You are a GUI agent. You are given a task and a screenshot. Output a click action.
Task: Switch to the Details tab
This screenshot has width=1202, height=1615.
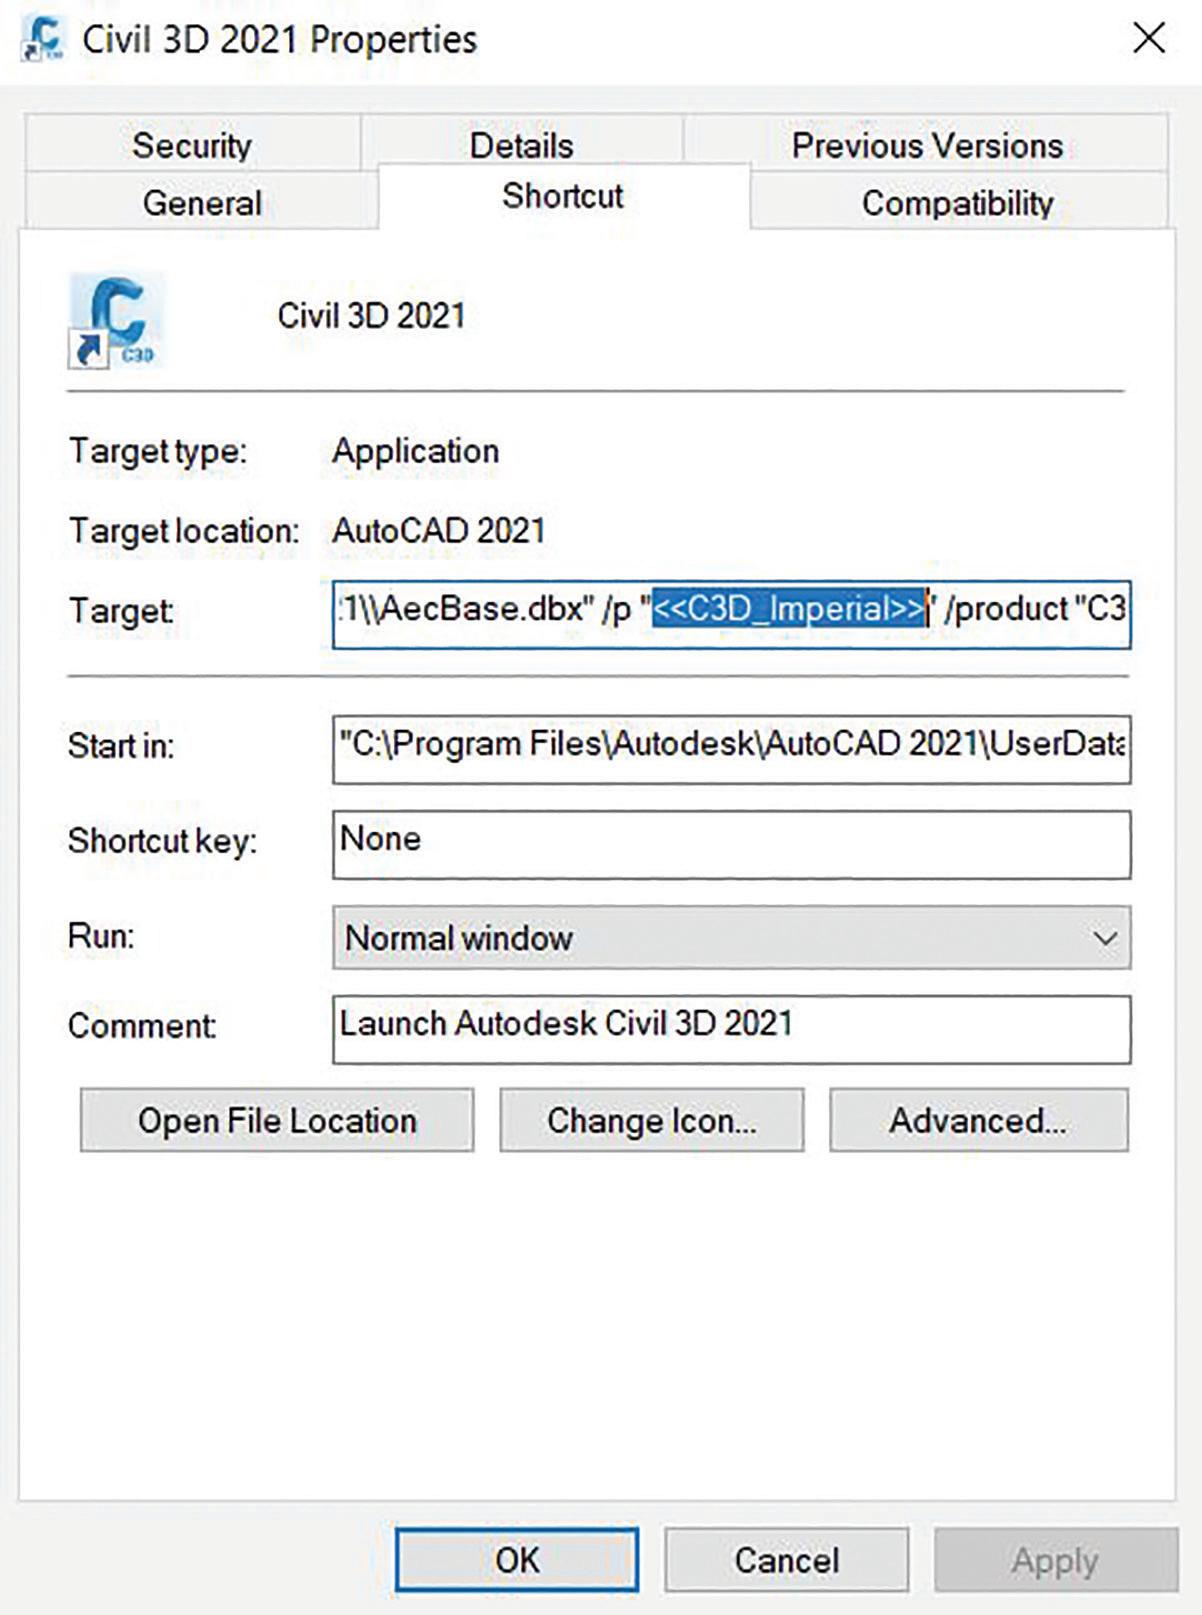pos(521,145)
